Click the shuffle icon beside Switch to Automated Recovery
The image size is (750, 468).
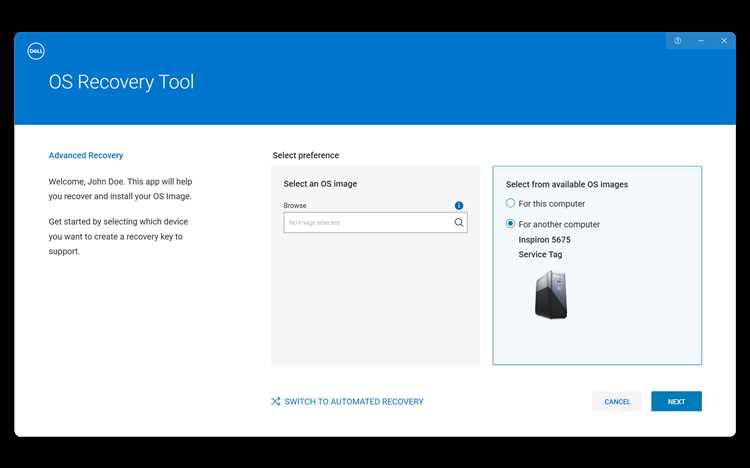coord(276,401)
